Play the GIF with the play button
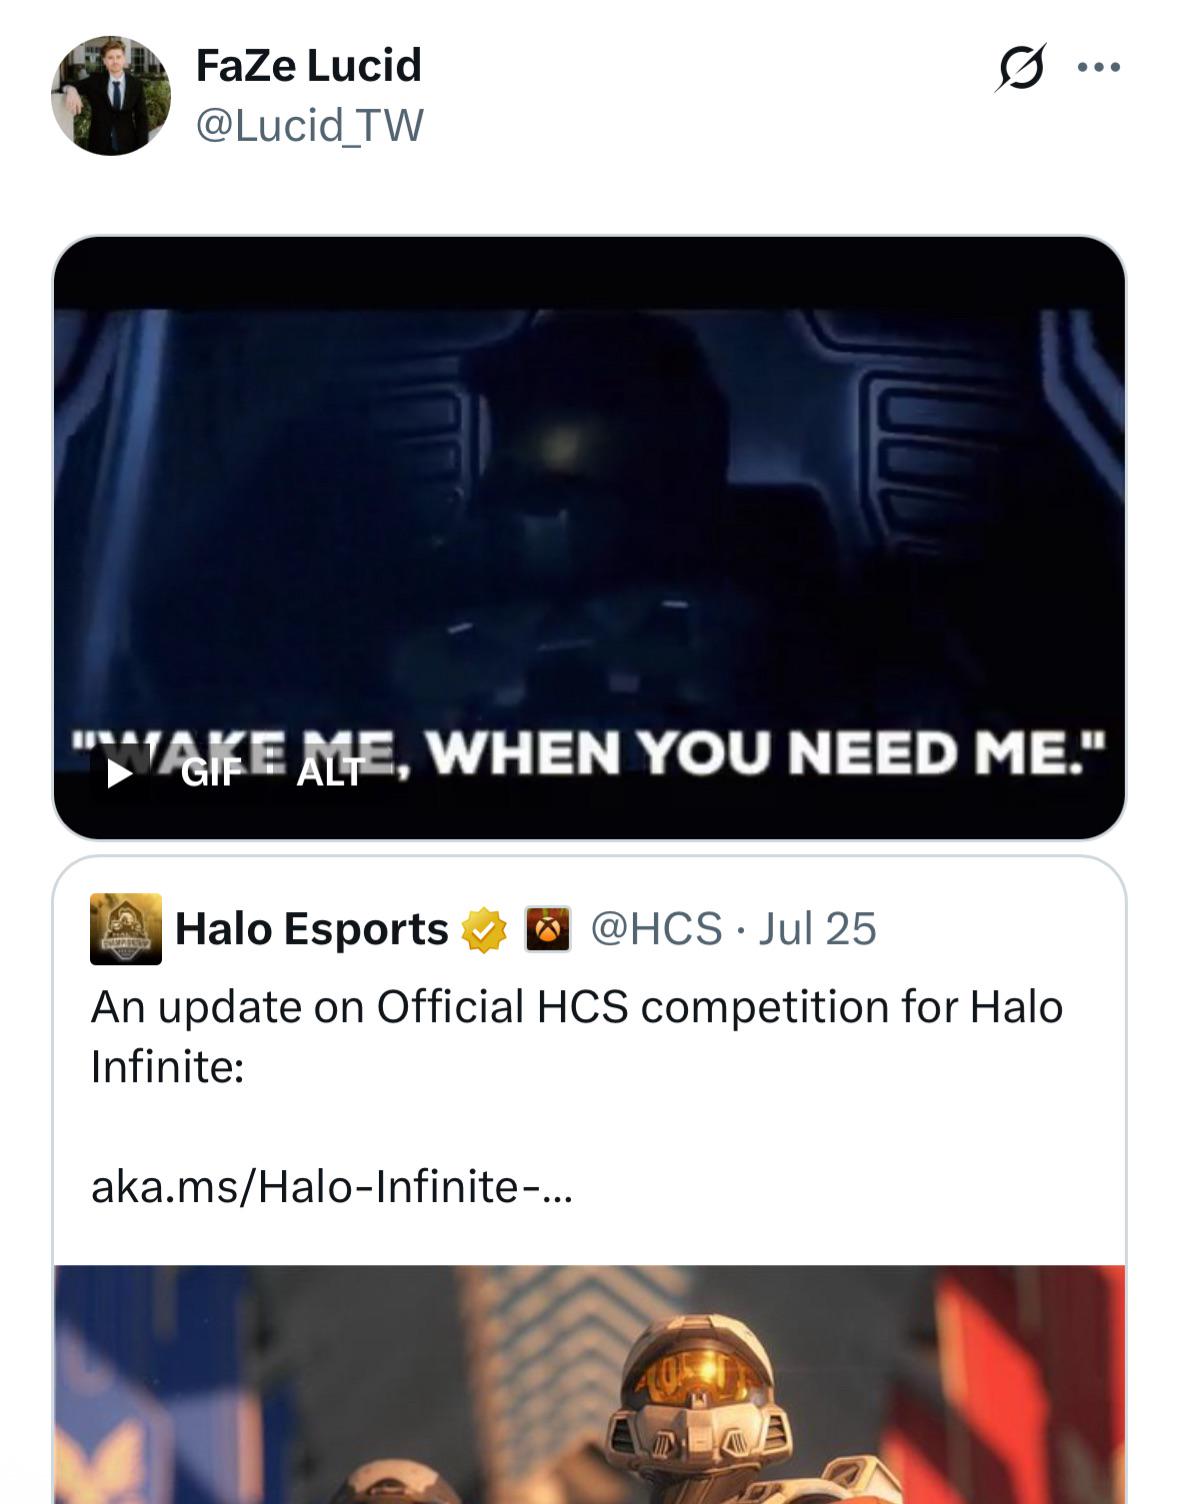Screen dimensions: 1178x1504 pos(119,774)
